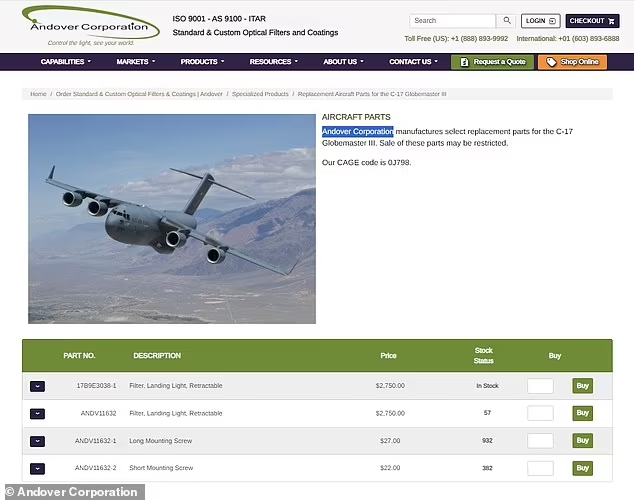634x500 pixels.
Task: Click the Price column header
Action: 389,356
